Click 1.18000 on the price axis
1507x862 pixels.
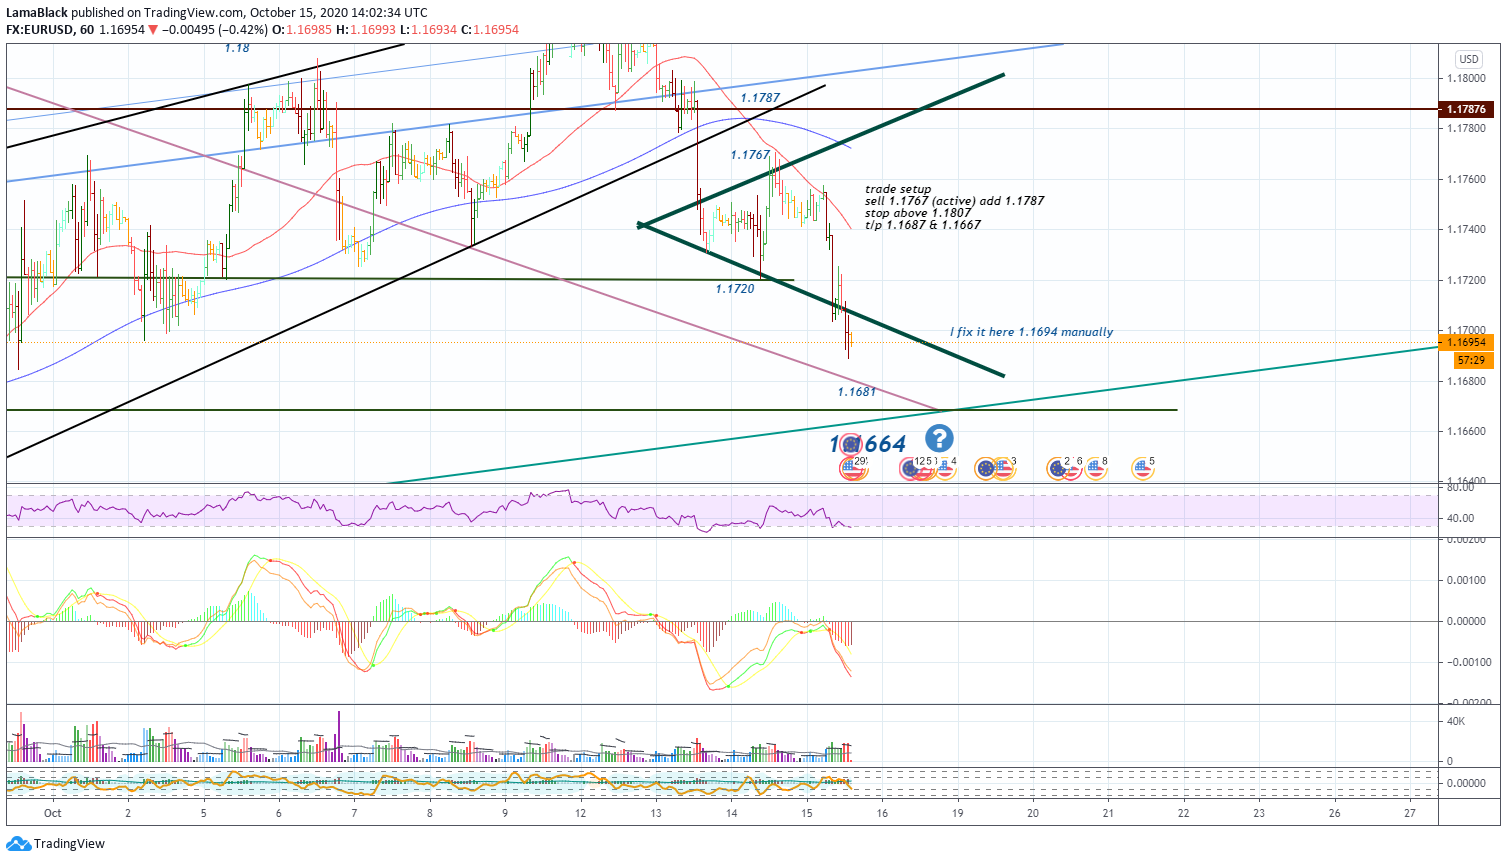click(x=1465, y=78)
